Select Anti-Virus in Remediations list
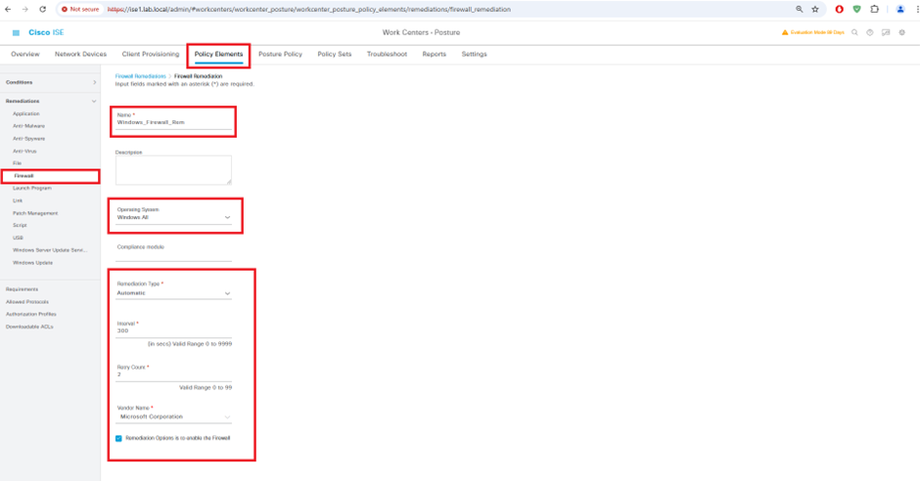Viewport: 920px width, 481px height. click(25, 151)
